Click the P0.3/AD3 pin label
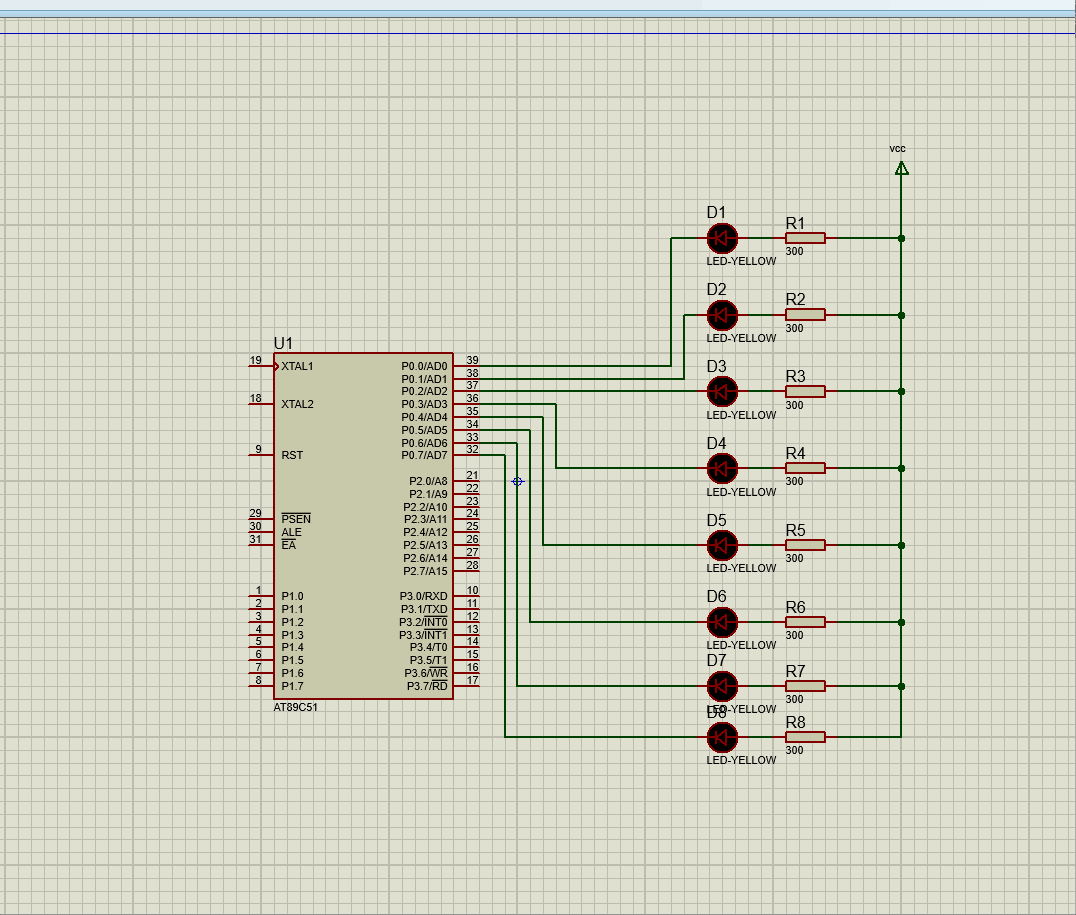This screenshot has width=1076, height=915. coord(424,404)
